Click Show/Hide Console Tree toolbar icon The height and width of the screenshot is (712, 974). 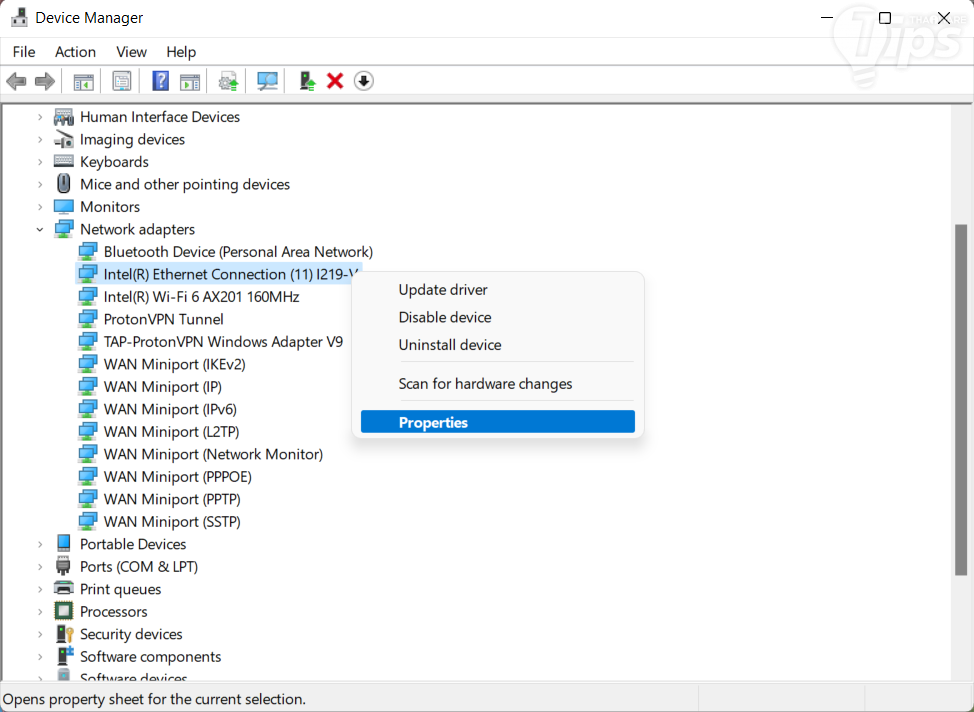tap(83, 81)
